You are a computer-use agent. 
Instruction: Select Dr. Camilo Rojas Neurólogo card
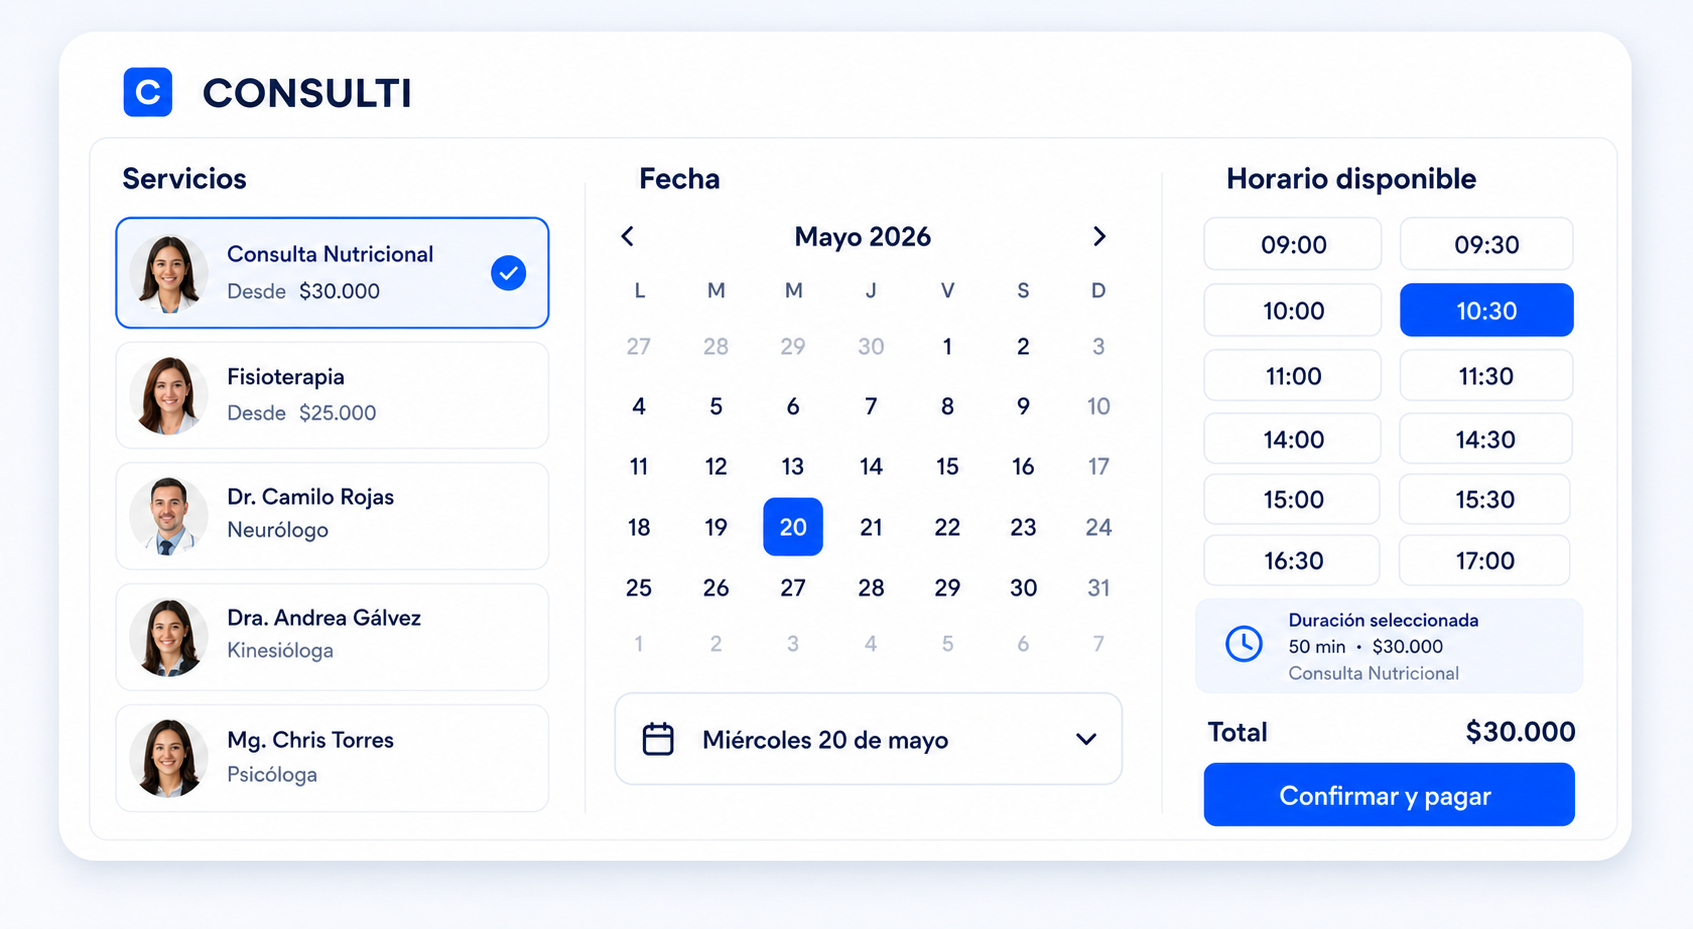[332, 516]
